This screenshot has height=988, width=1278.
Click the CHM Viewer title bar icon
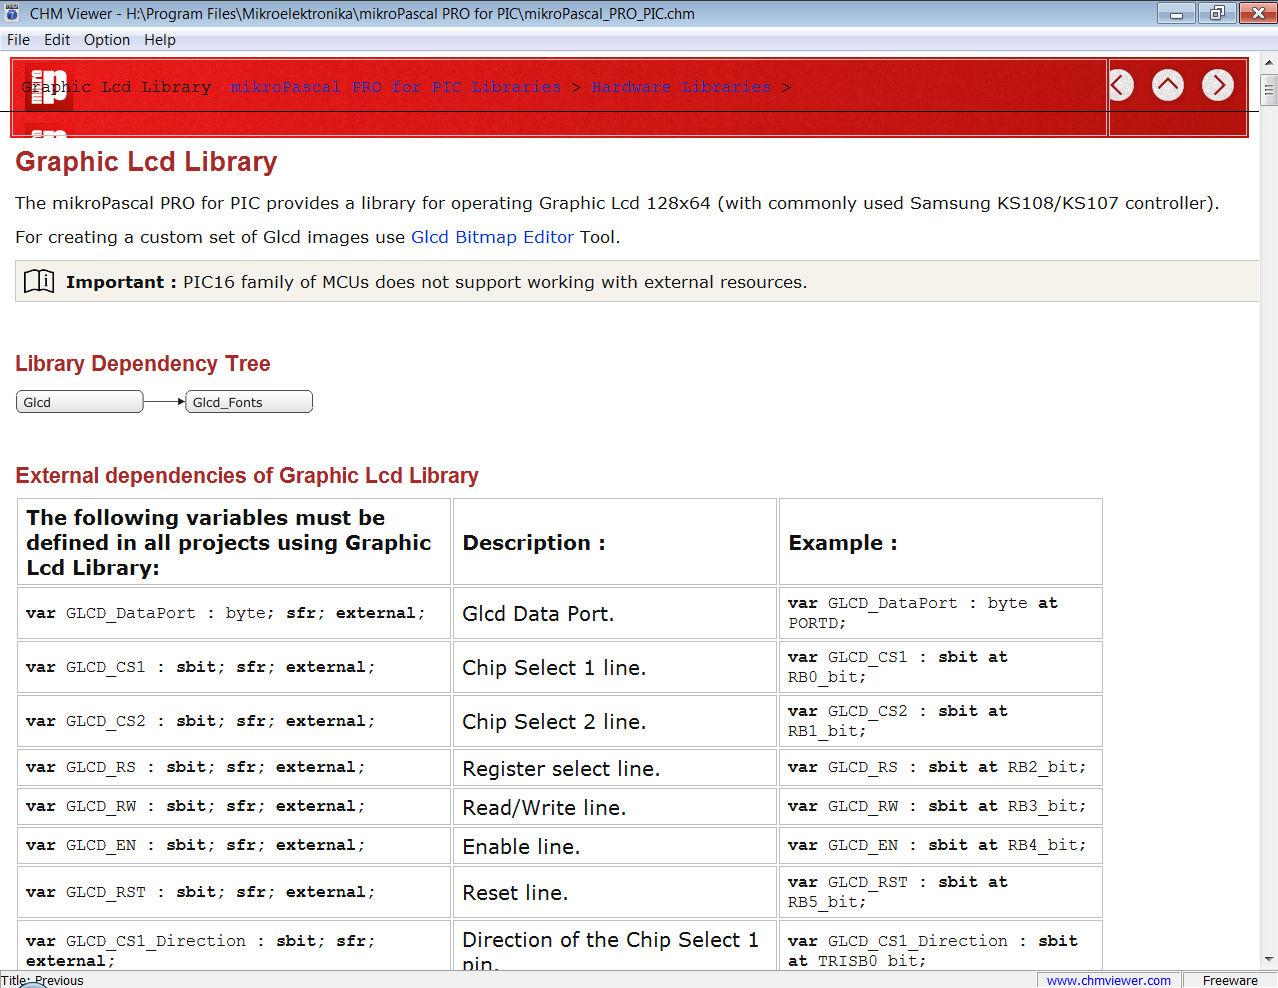[12, 13]
